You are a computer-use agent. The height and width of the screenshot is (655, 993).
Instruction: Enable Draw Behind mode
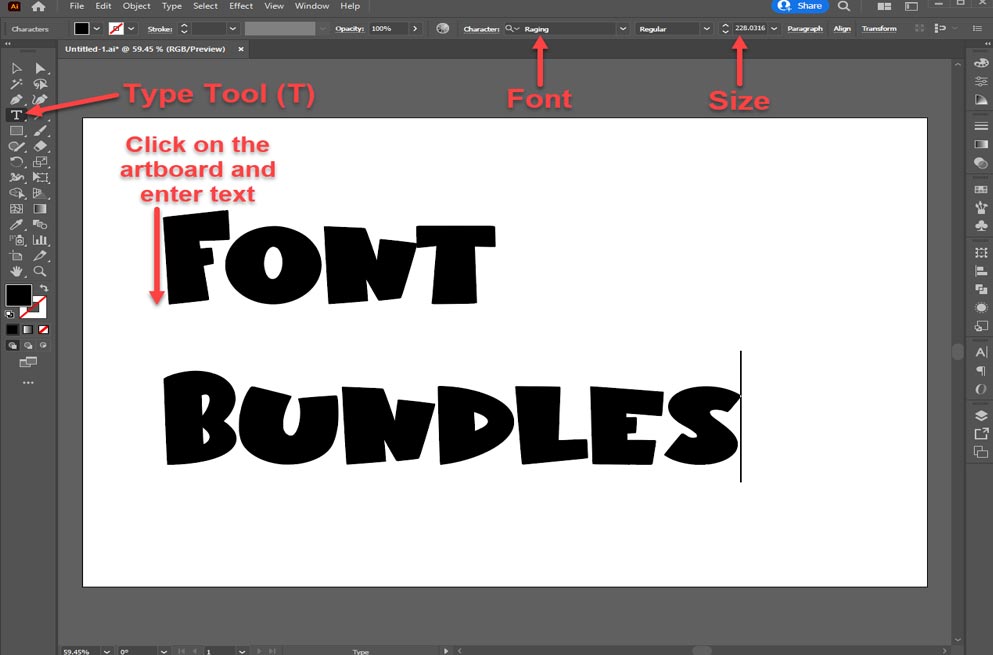coord(28,345)
